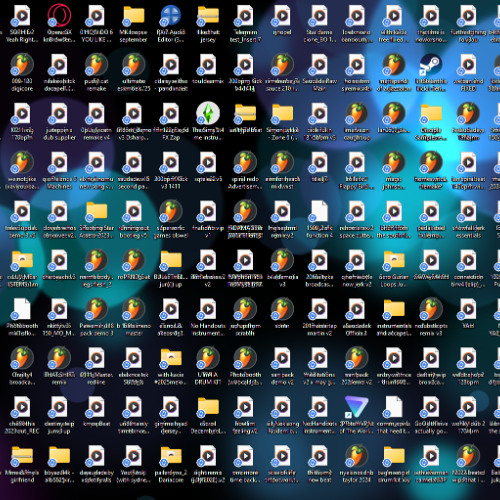Select the 'v3 1411' audio file

coord(171,162)
